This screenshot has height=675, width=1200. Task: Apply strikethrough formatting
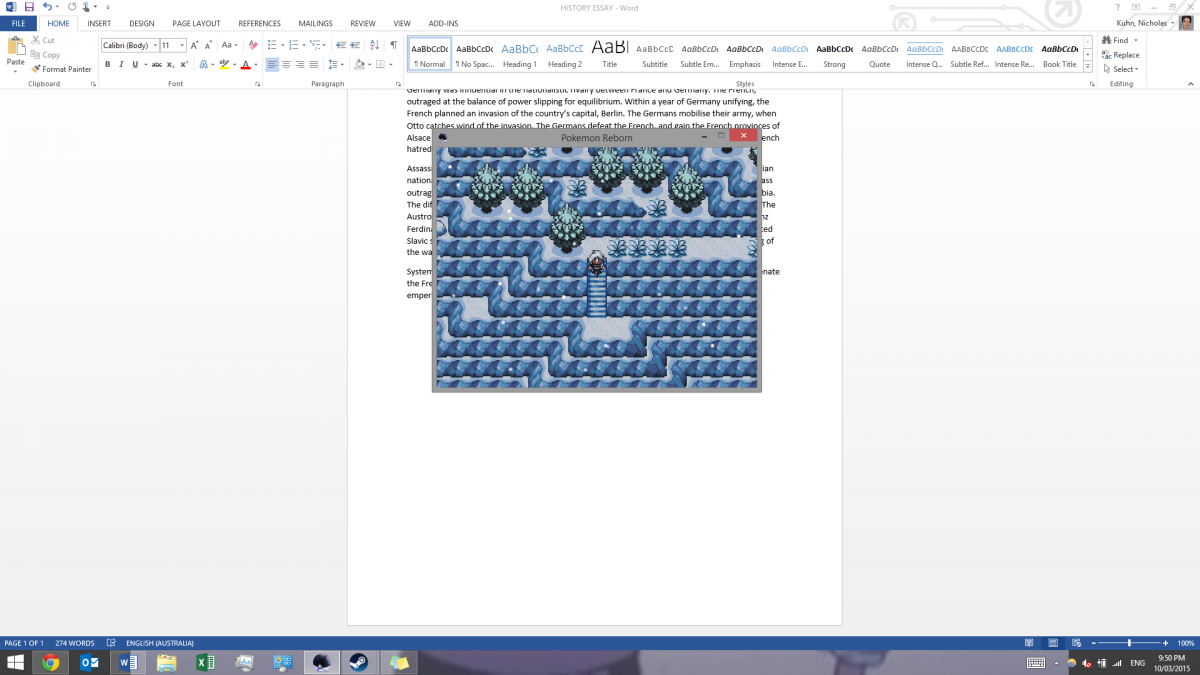pos(156,64)
